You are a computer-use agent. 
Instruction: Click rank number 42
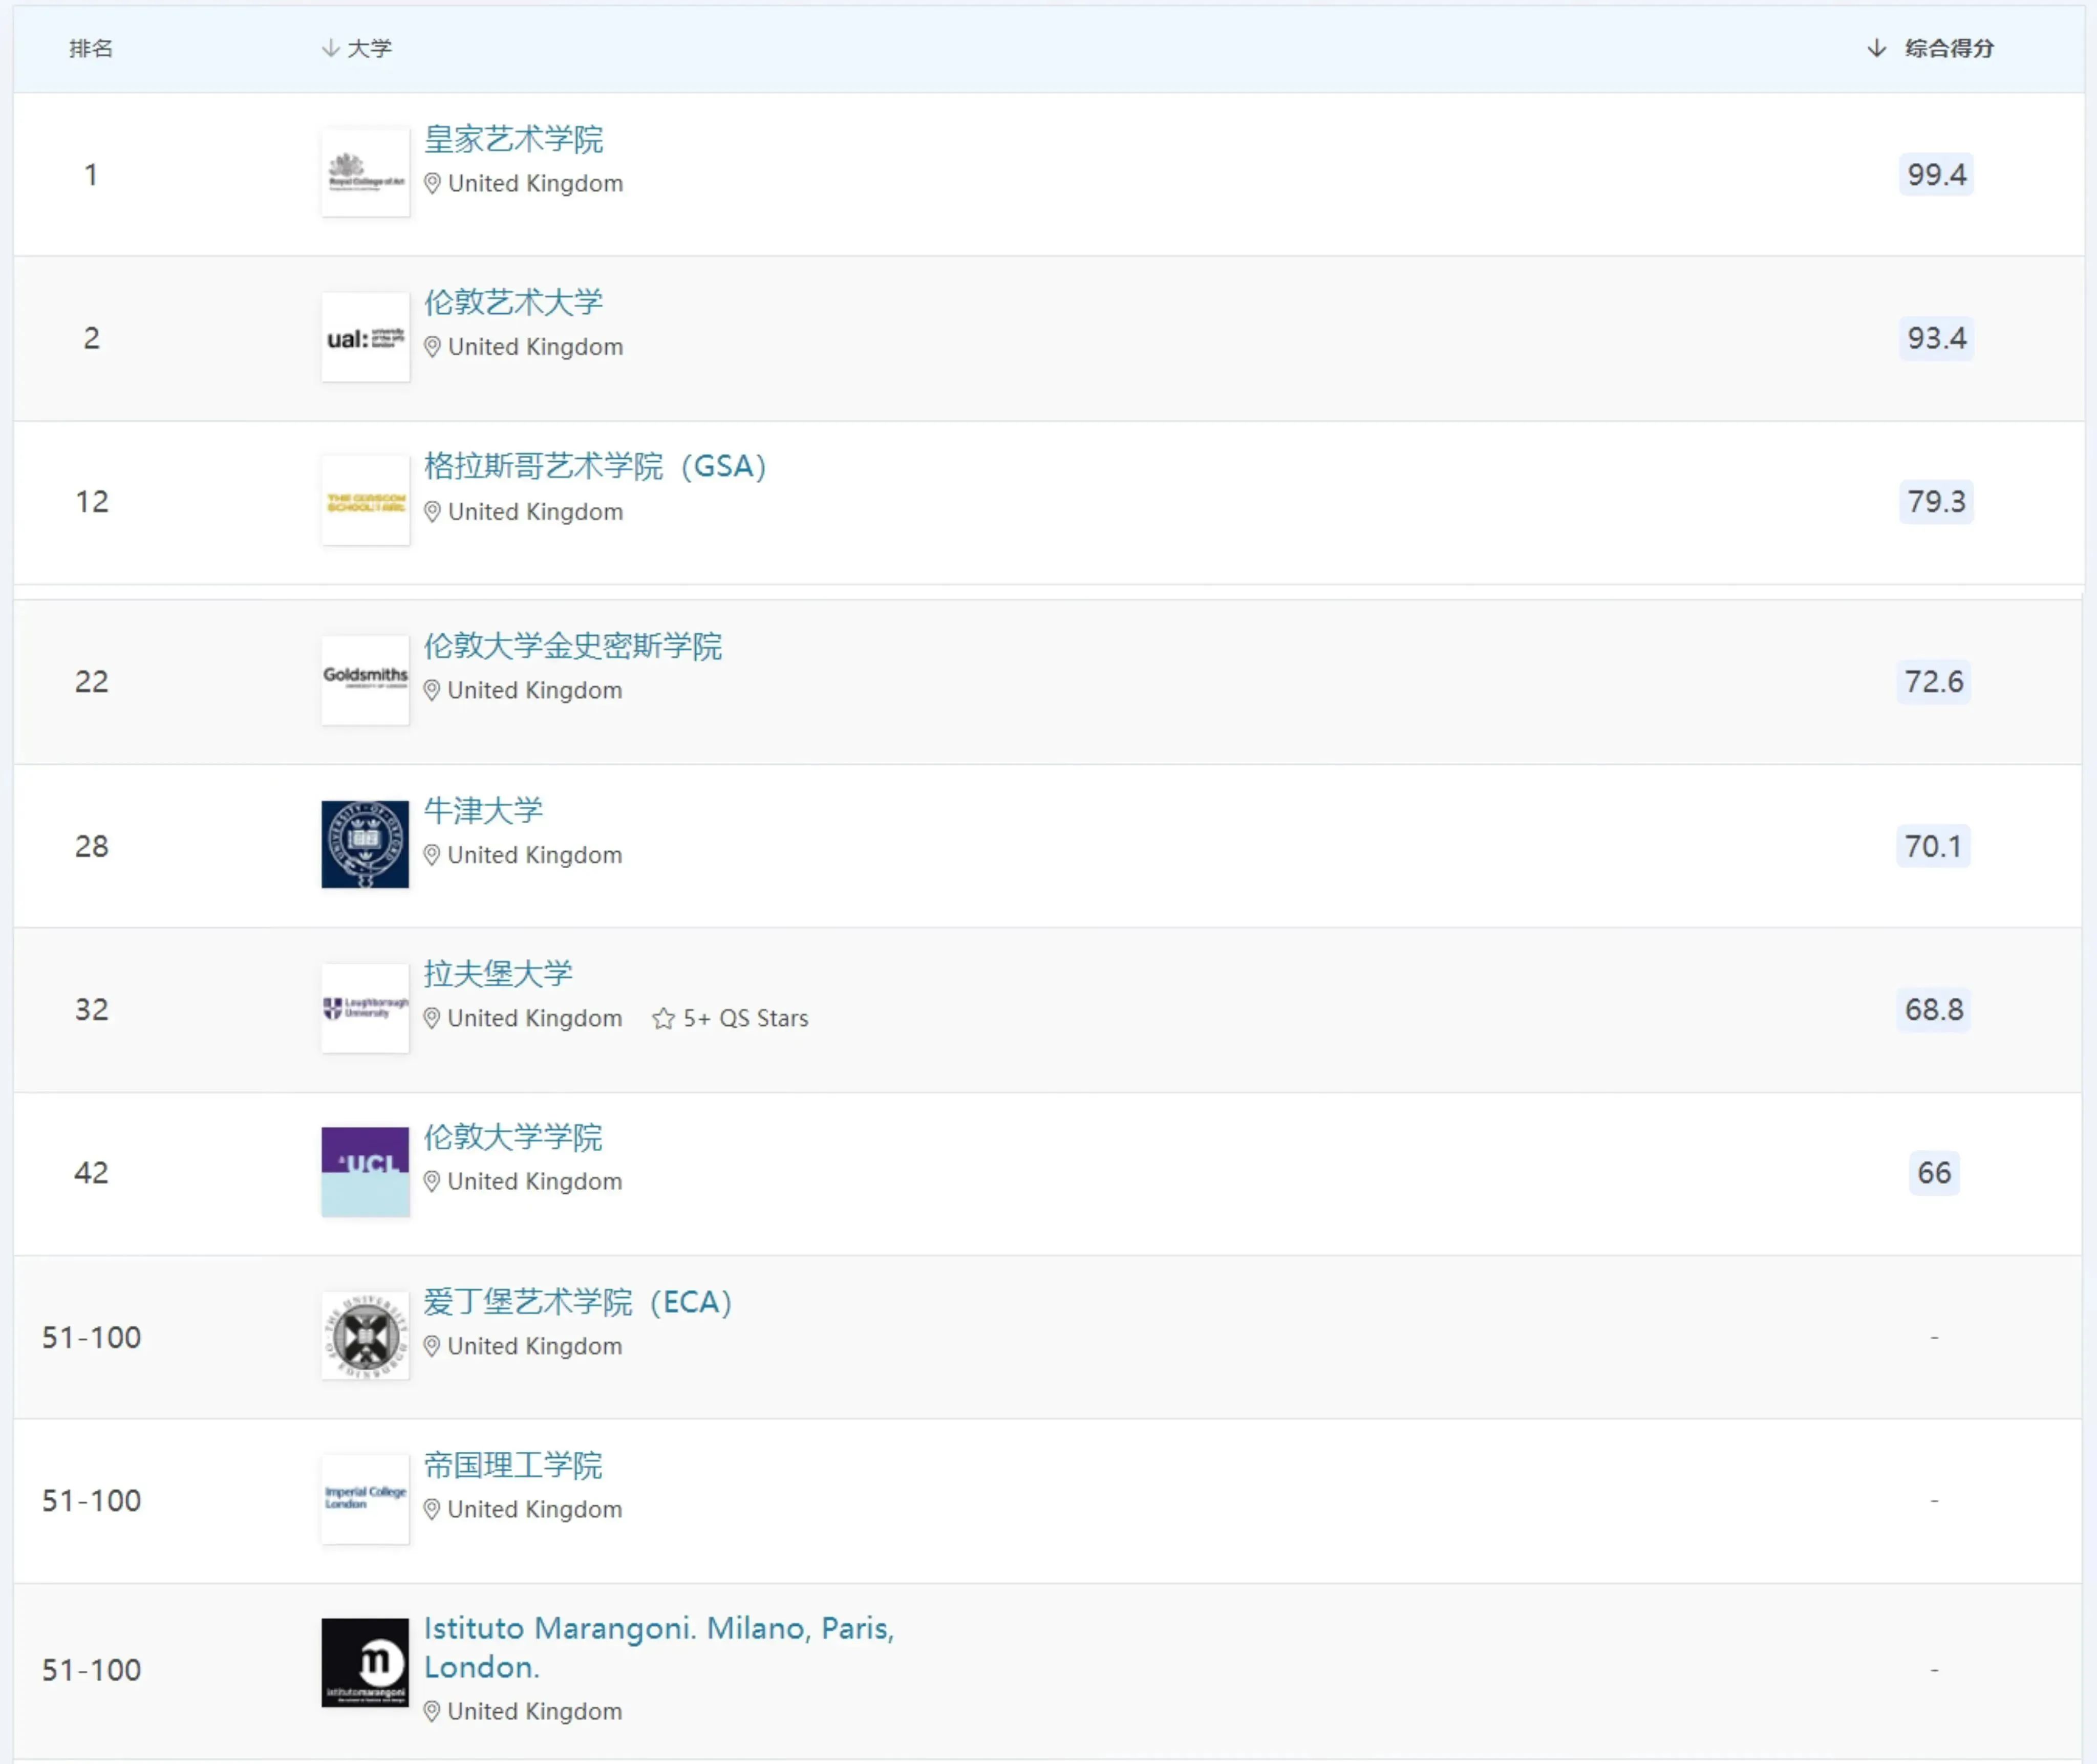coord(91,1172)
